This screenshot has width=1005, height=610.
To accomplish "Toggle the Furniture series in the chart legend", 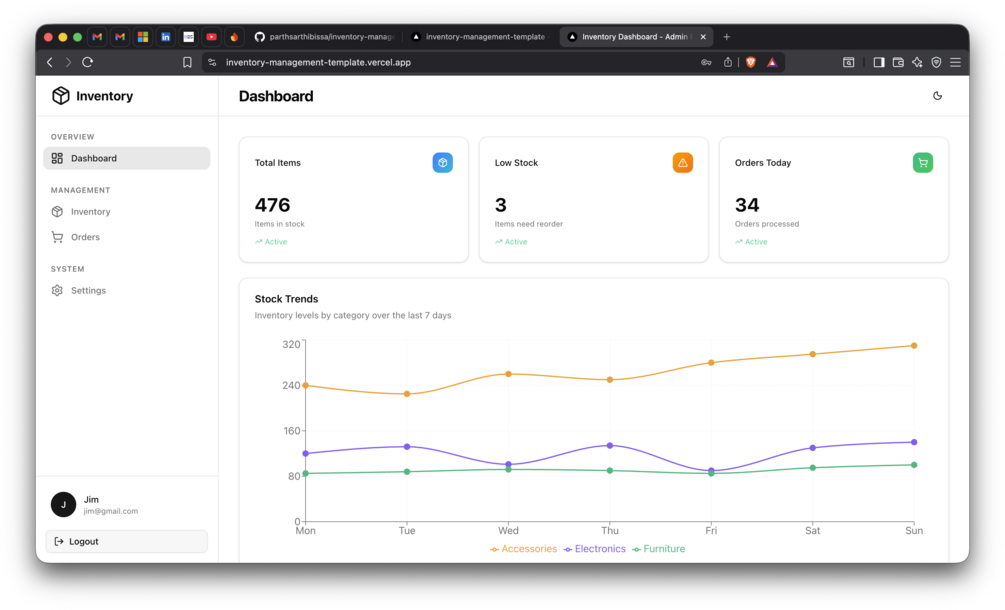I will pos(658,549).
